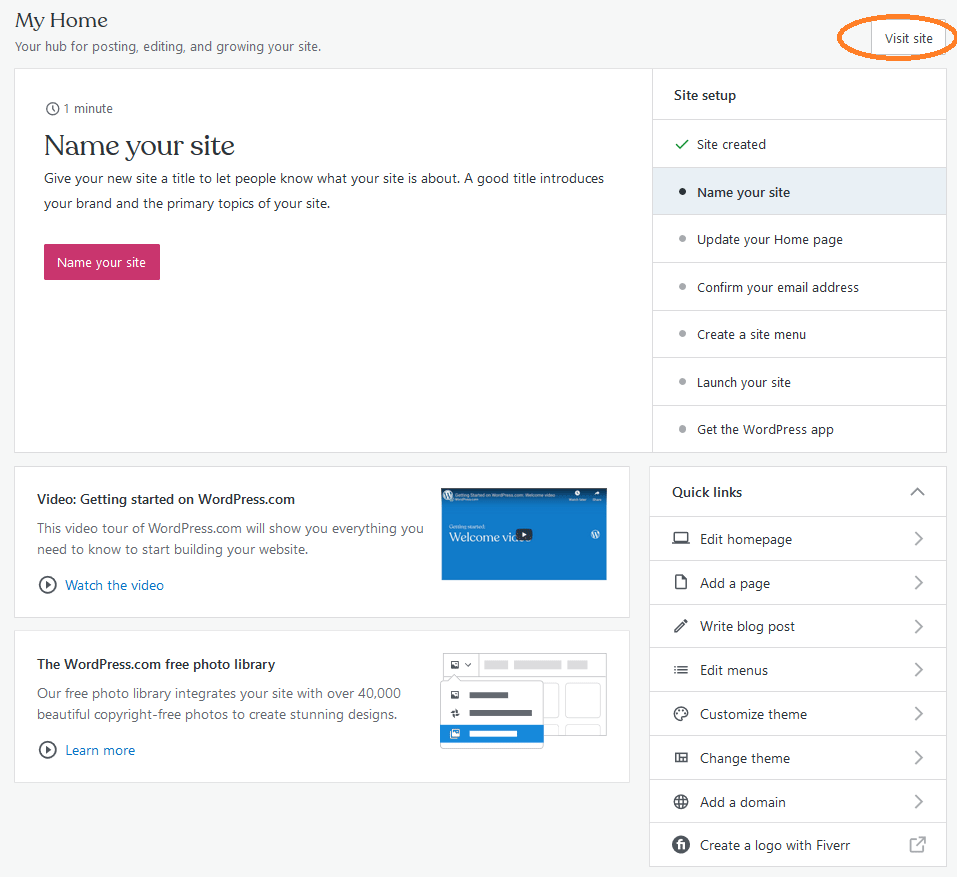
Task: Click the pink Name your site button
Action: coord(101,261)
